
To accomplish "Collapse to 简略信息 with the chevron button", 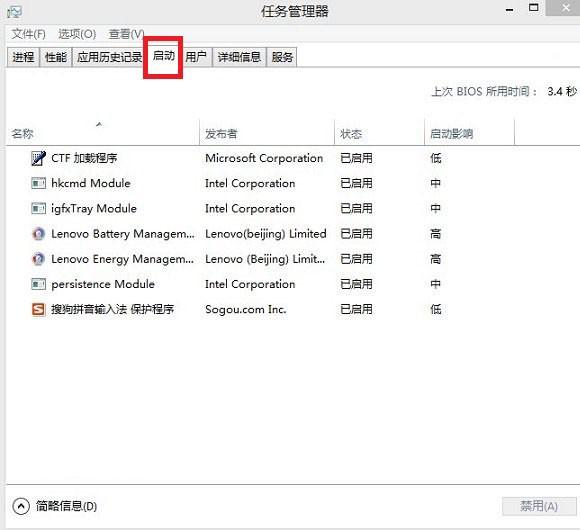I will pos(21,506).
